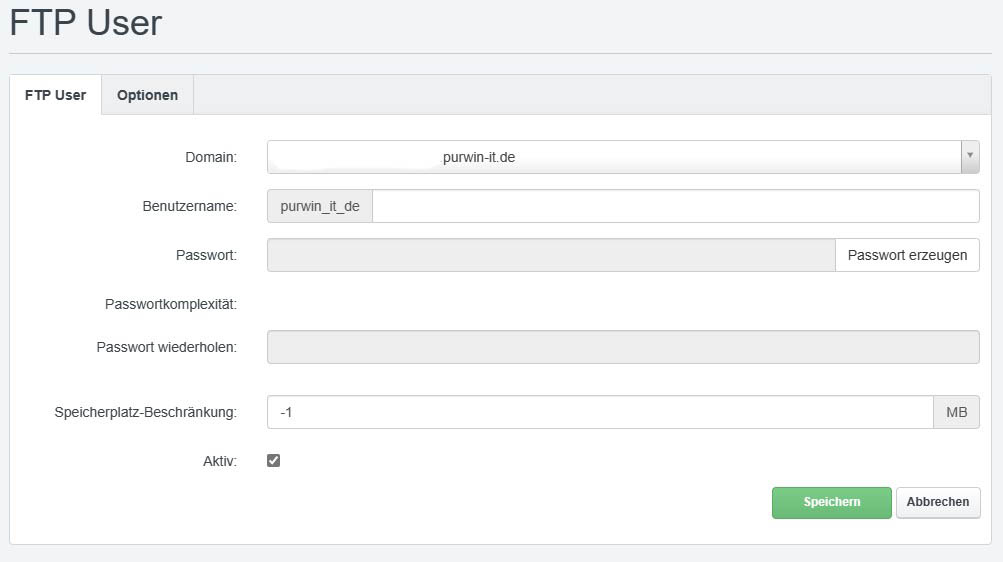Generate a password with Passwort erzeugen

pos(907,255)
